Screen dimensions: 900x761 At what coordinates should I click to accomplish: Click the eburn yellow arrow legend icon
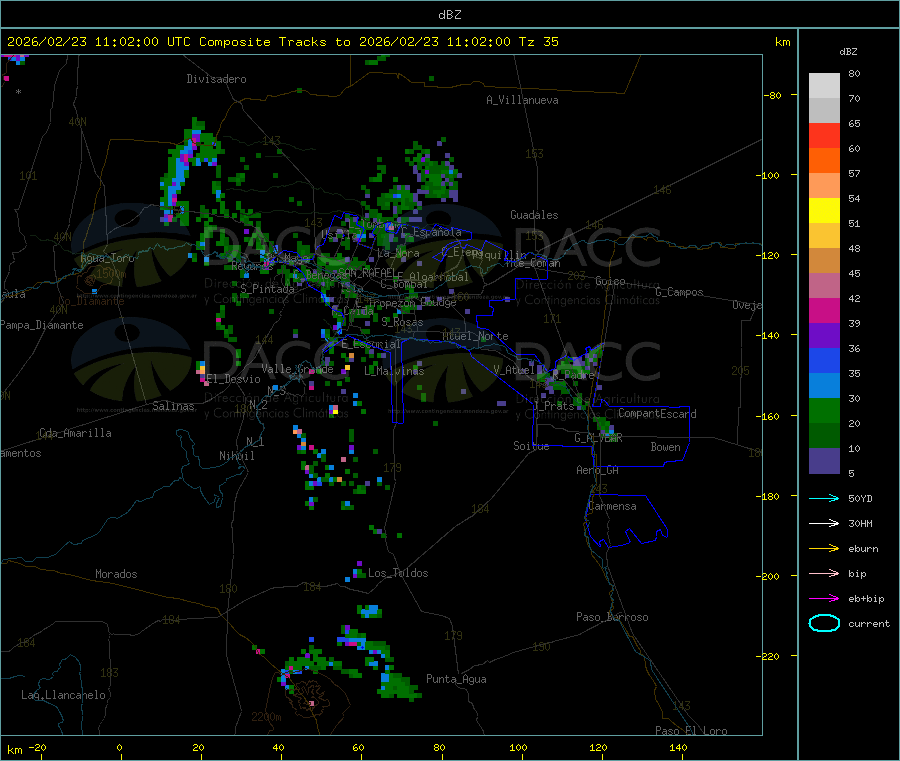click(x=824, y=549)
